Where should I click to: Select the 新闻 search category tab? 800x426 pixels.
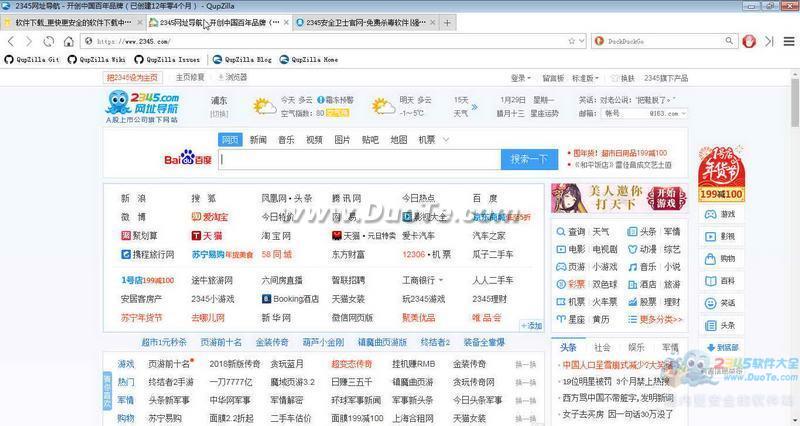tap(258, 139)
